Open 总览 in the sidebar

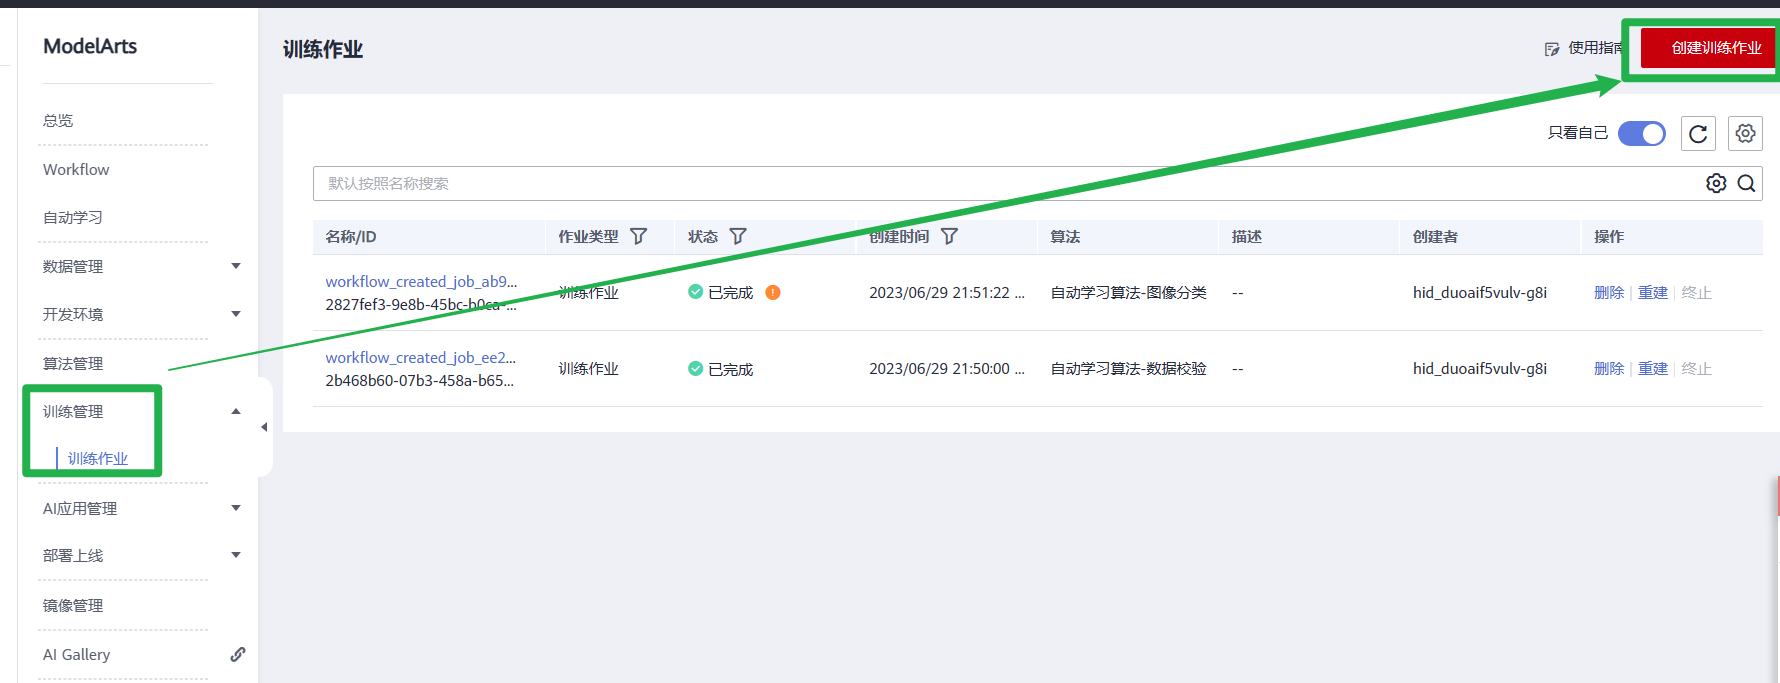click(x=58, y=120)
